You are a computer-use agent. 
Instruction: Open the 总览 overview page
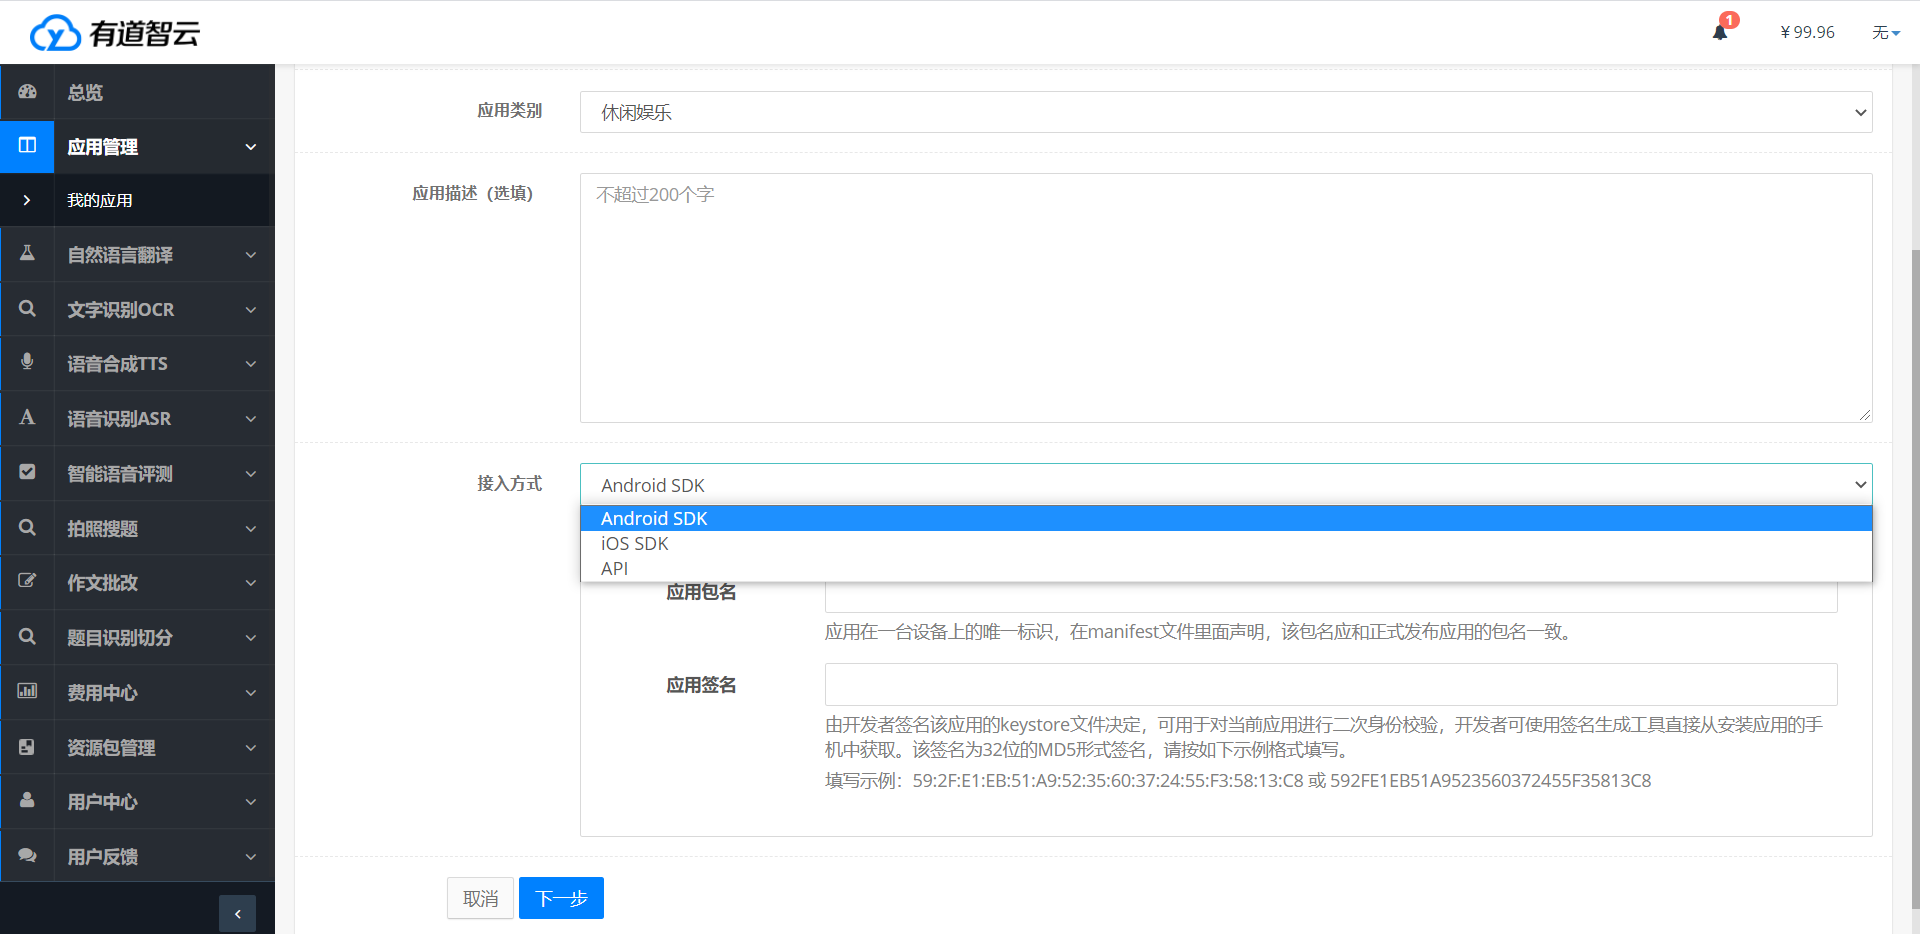pyautogui.click(x=137, y=92)
